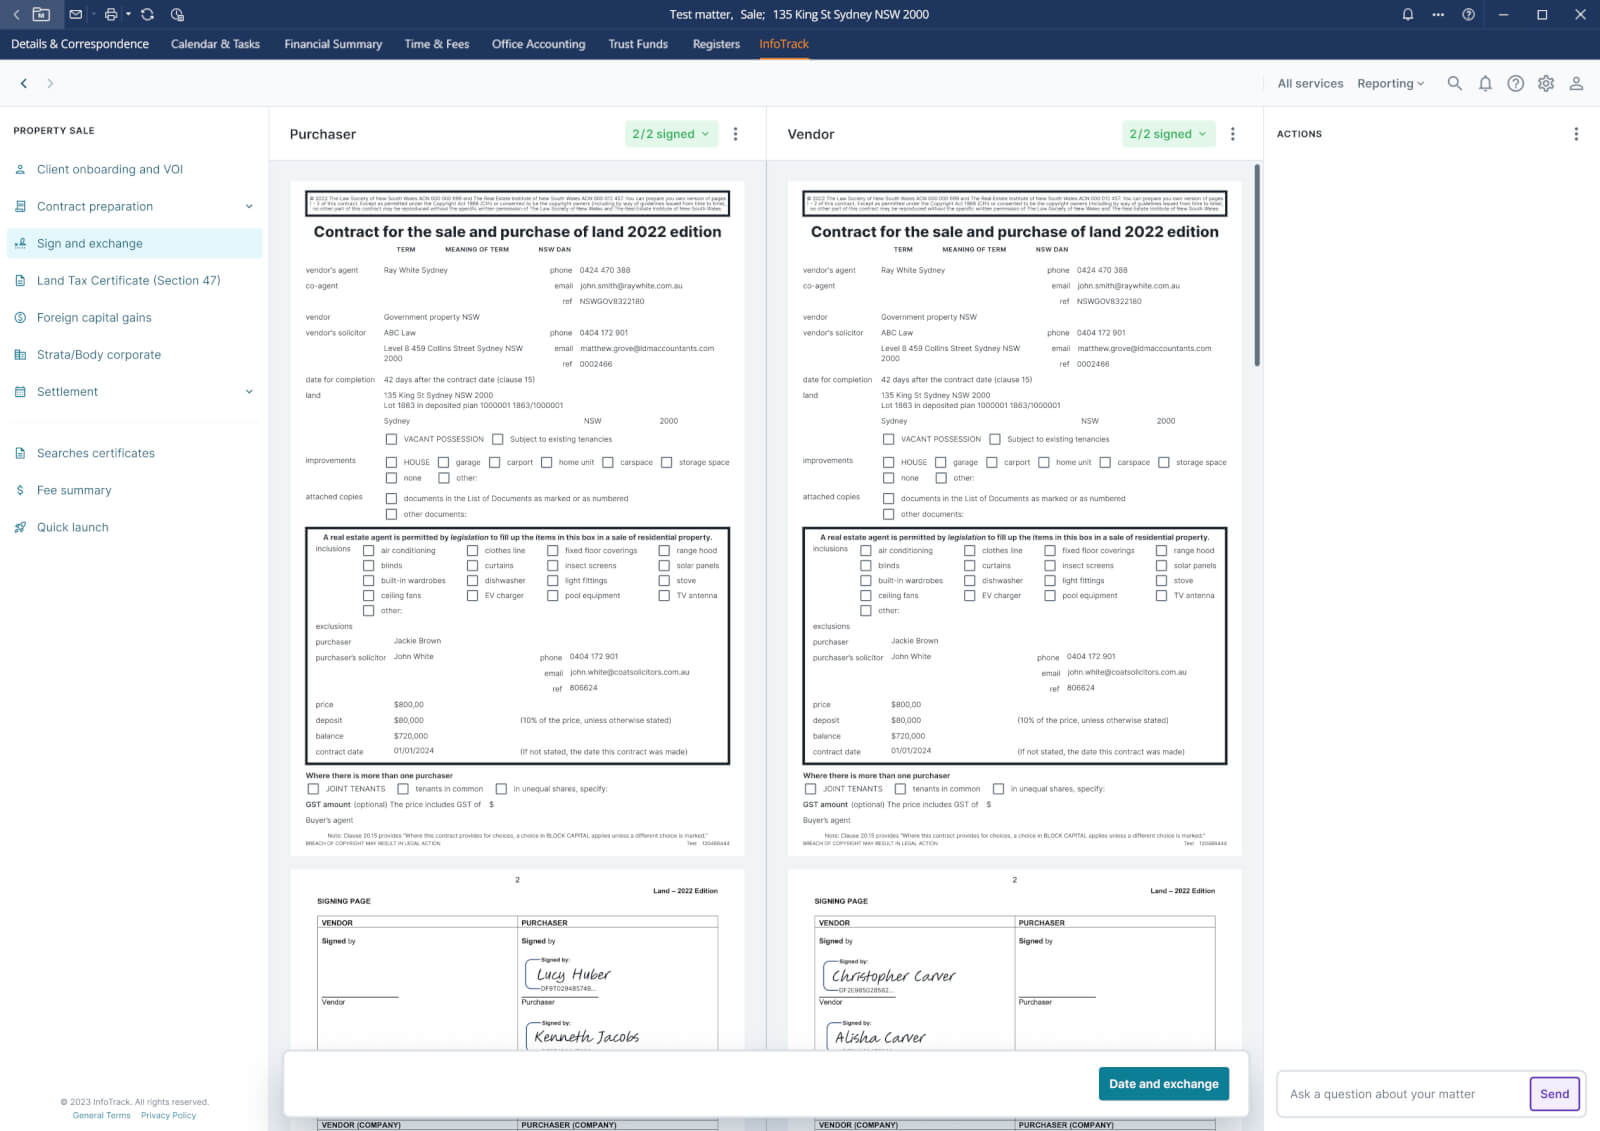Go back with the title bar chevron

(x=16, y=14)
